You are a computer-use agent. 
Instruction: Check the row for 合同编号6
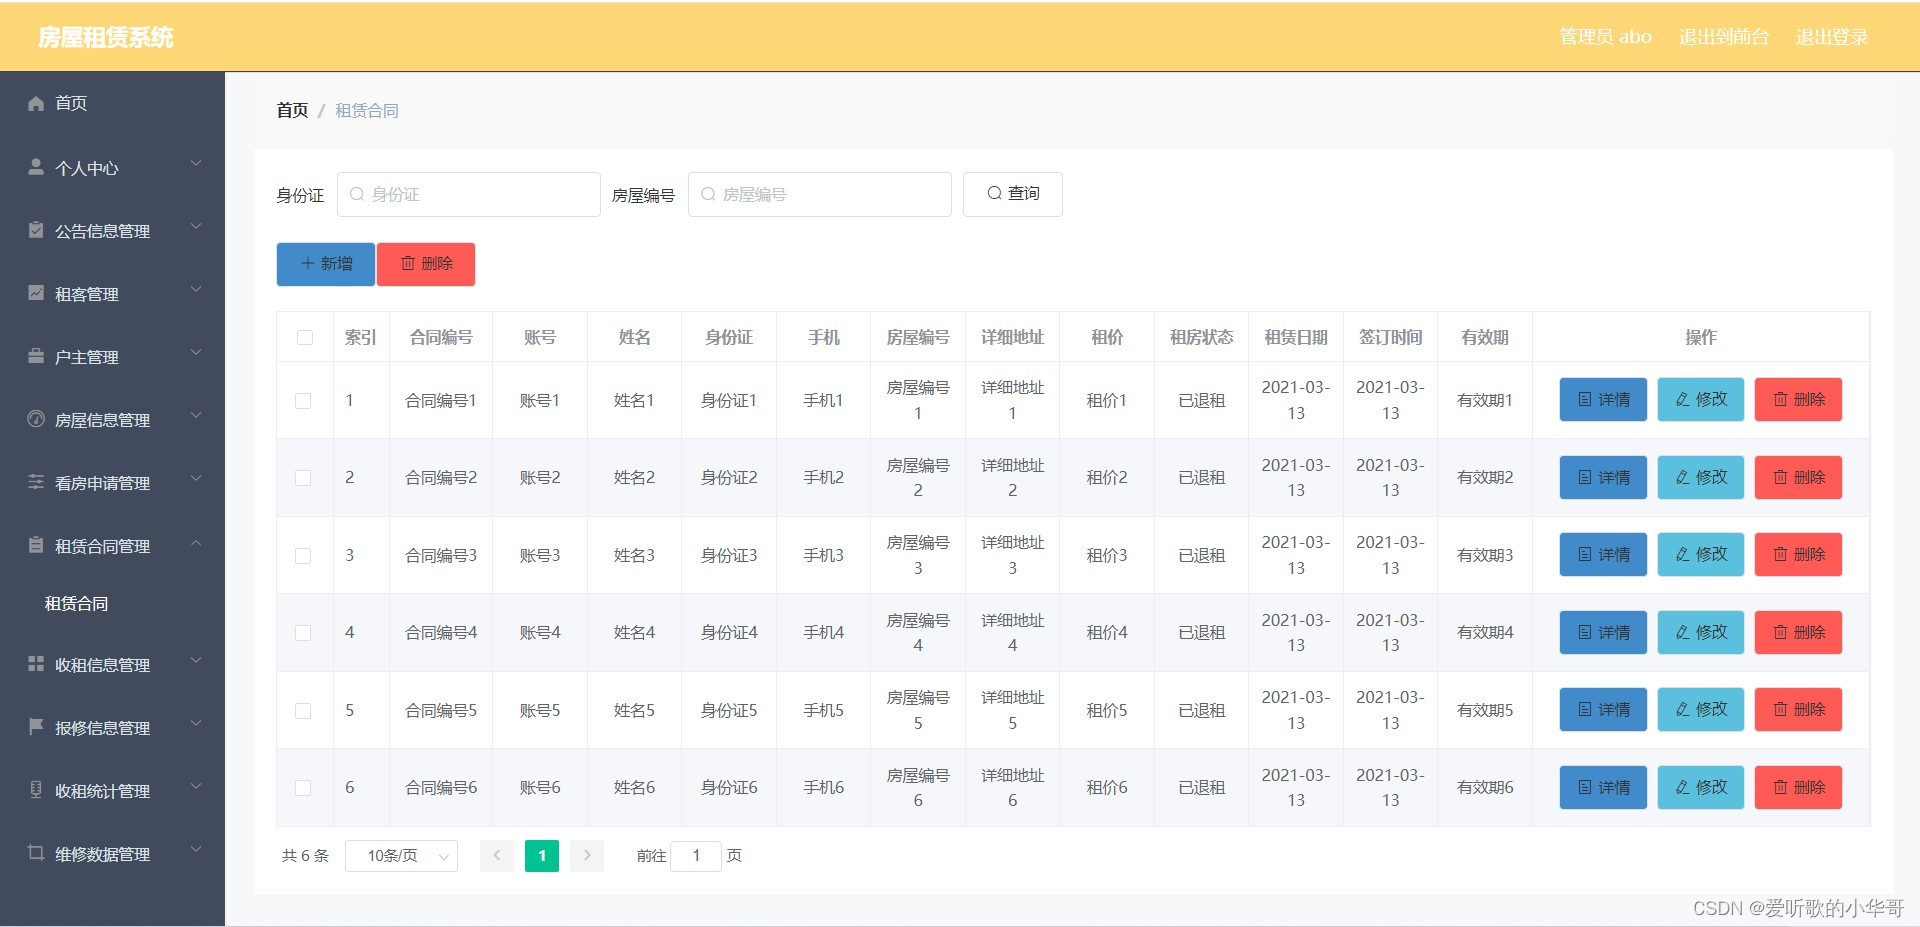pyautogui.click(x=303, y=788)
